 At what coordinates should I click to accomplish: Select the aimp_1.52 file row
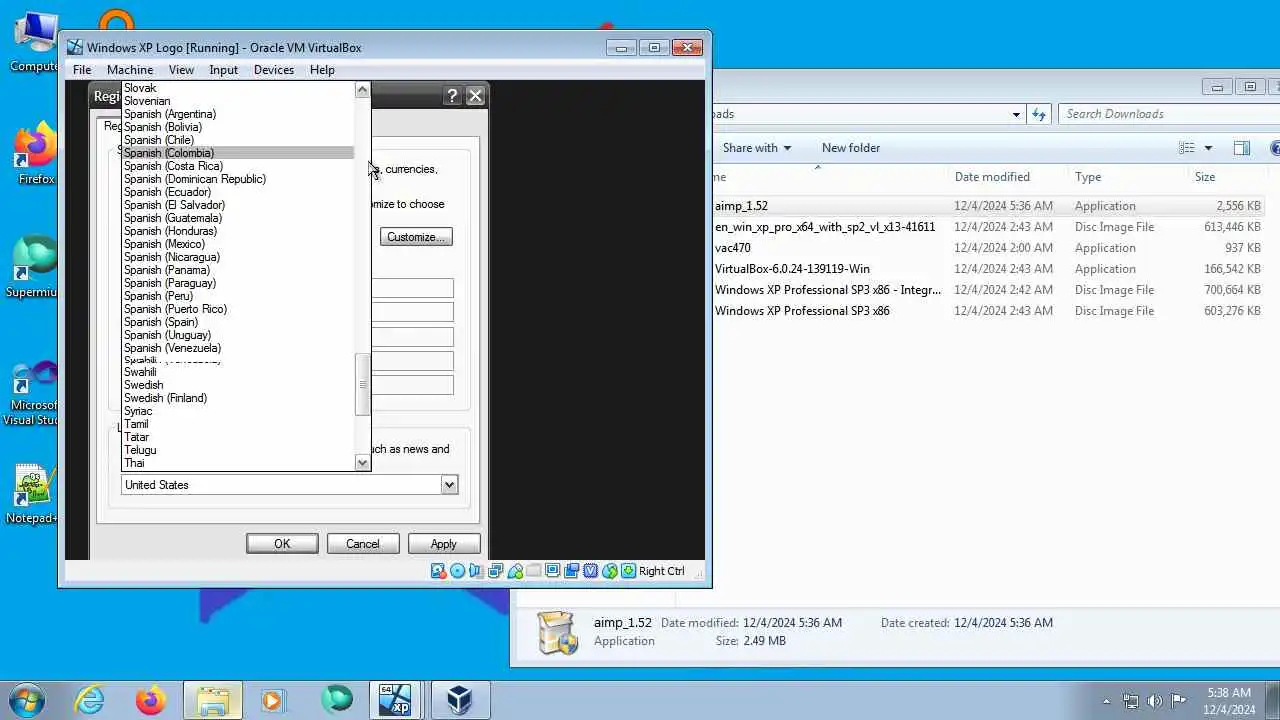tap(990, 206)
